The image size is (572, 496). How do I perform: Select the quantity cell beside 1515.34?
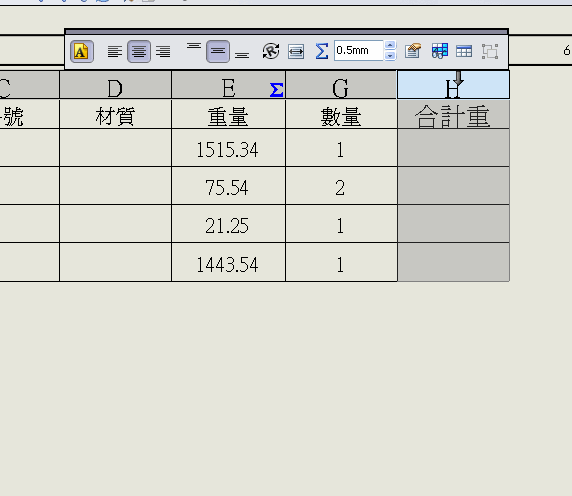[341, 148]
